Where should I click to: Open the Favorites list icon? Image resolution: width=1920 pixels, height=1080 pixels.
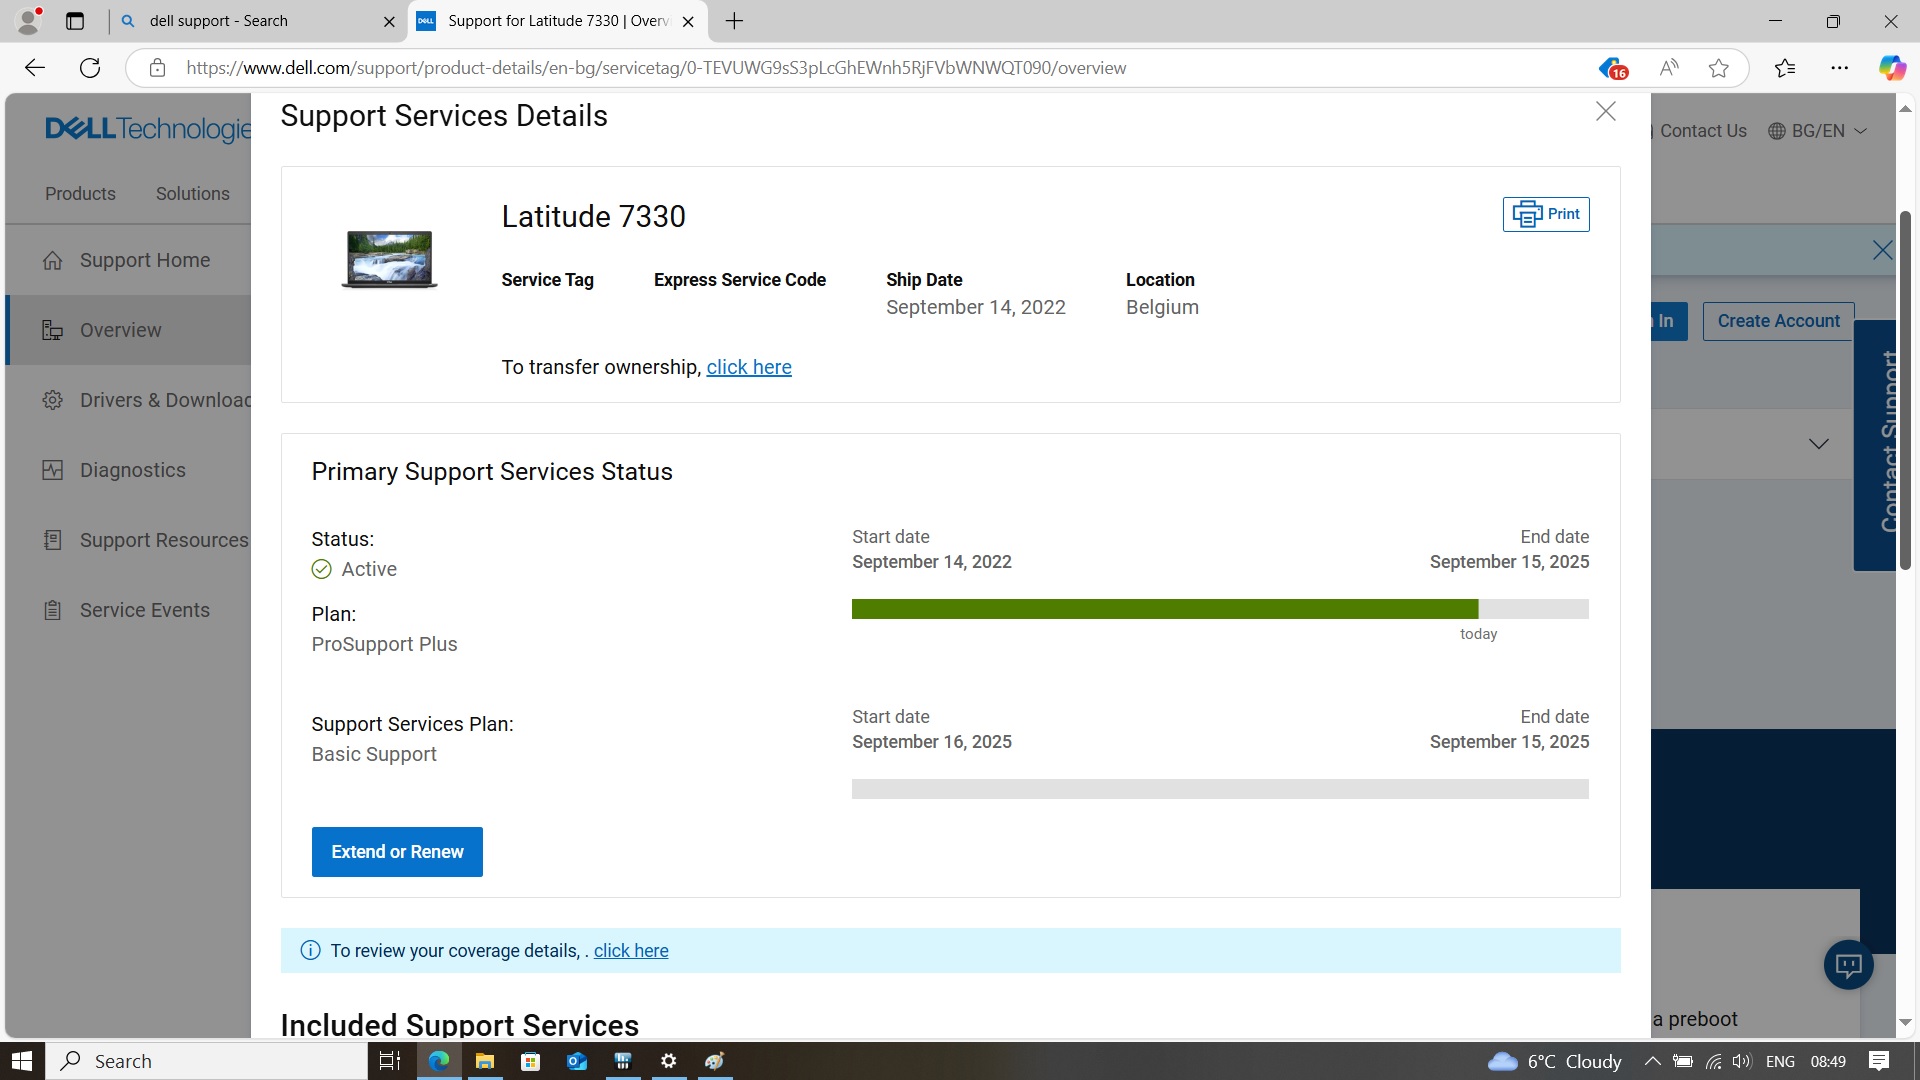coord(1785,68)
